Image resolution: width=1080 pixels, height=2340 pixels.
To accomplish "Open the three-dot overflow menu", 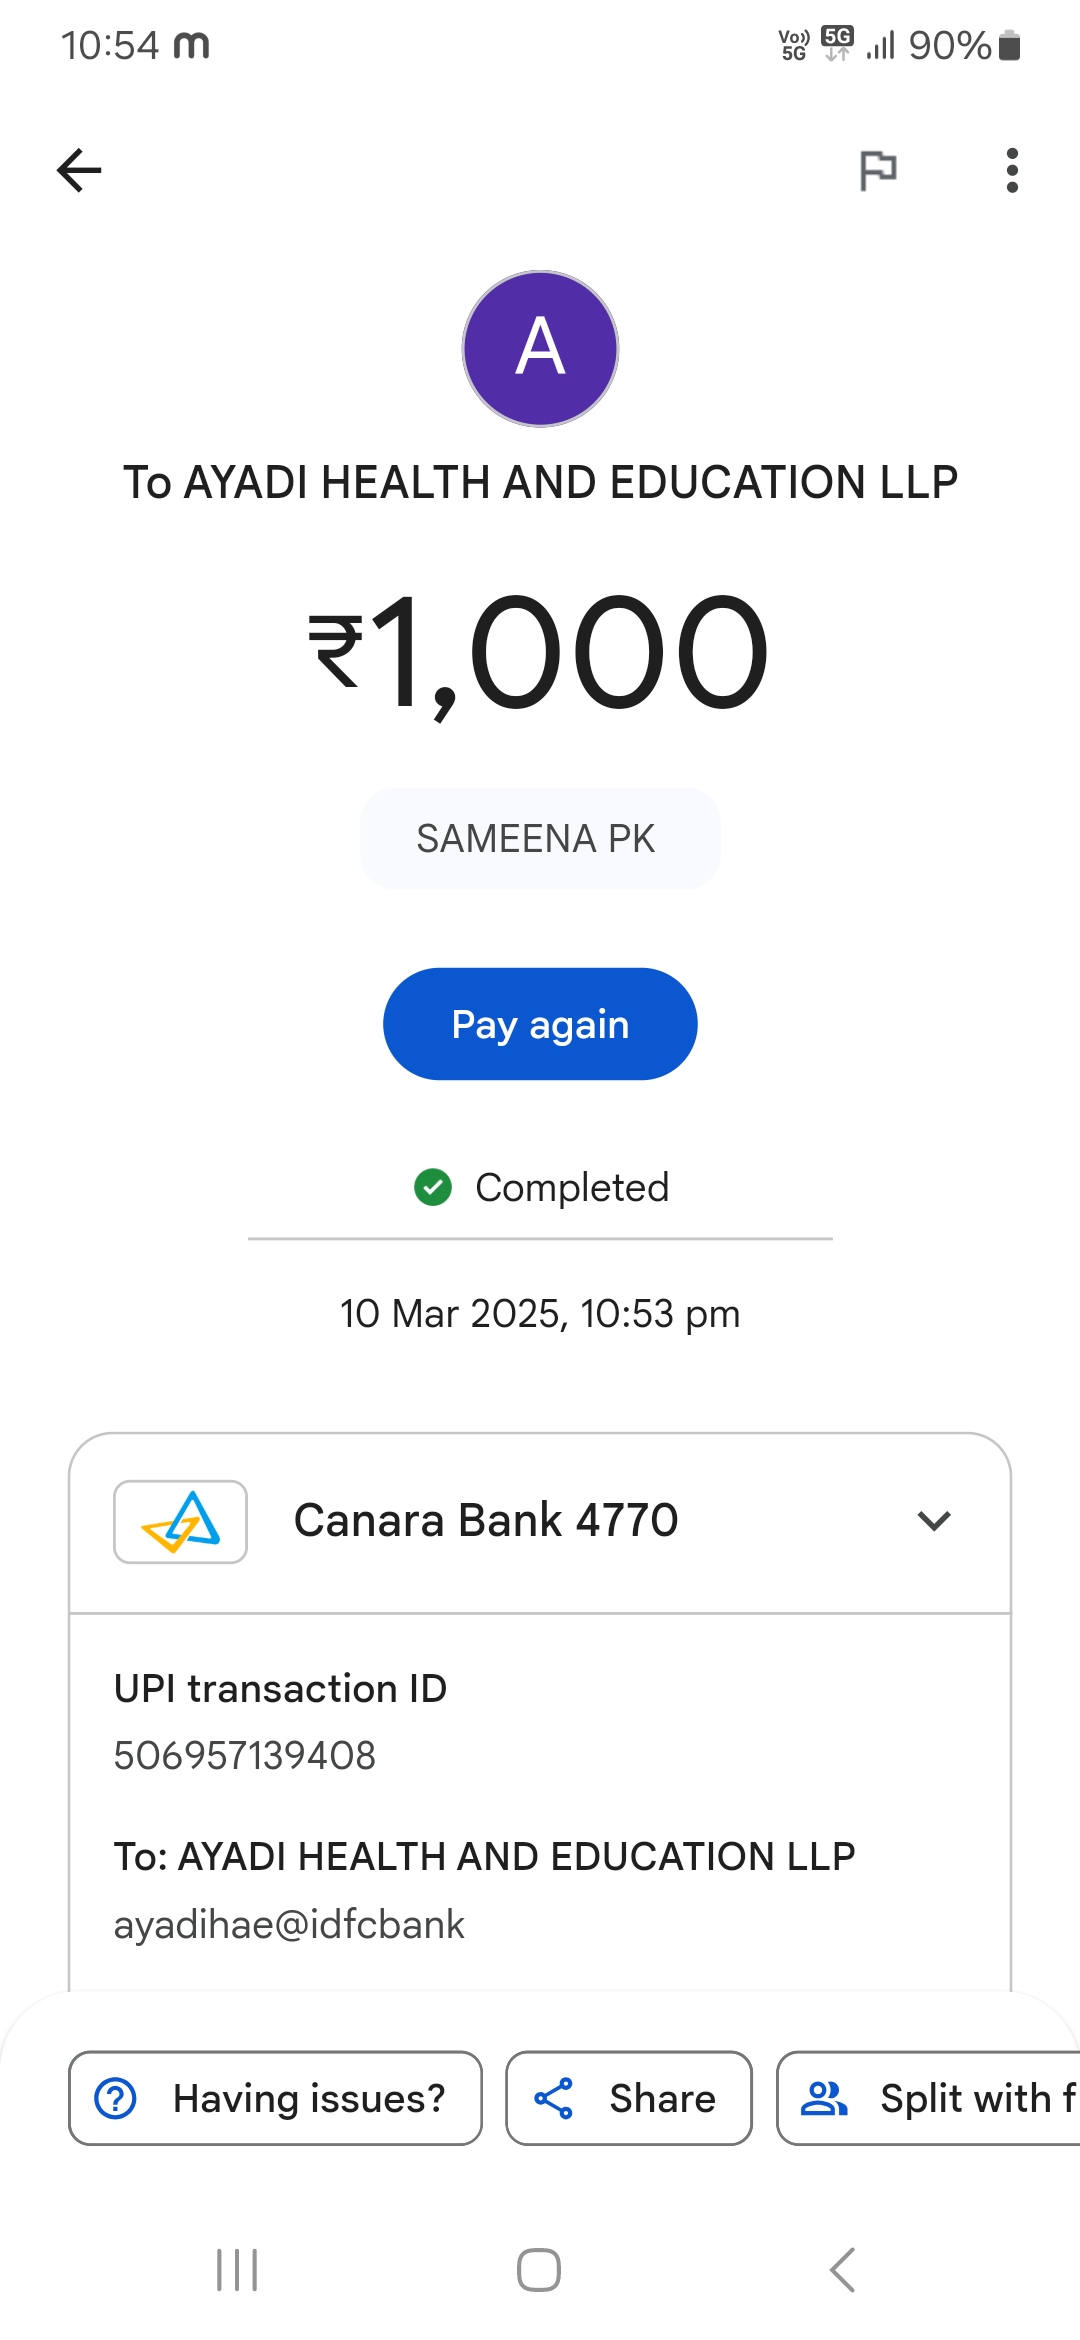I will [1012, 170].
